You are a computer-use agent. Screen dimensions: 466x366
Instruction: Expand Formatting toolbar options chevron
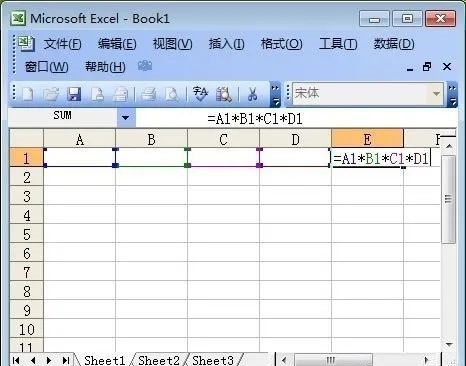pyautogui.click(x=452, y=94)
